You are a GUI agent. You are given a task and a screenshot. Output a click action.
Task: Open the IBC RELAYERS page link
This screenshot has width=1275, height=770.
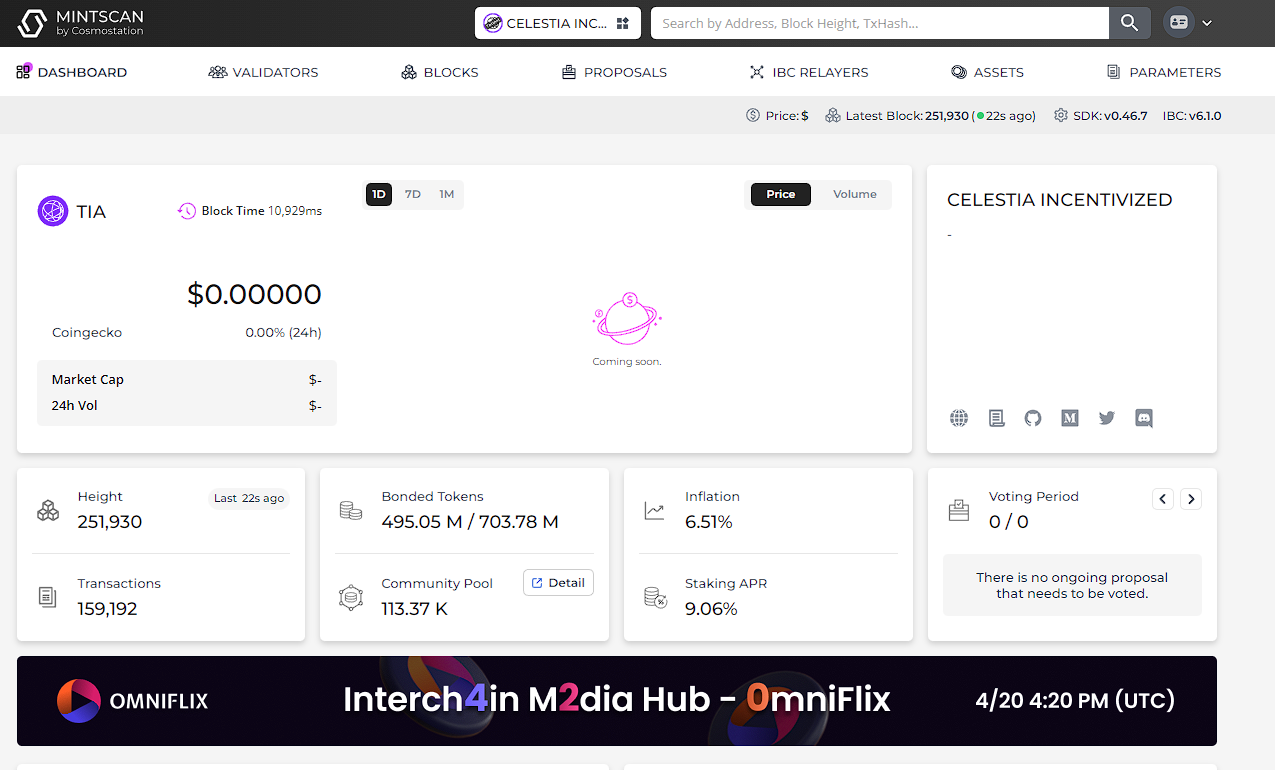(808, 71)
